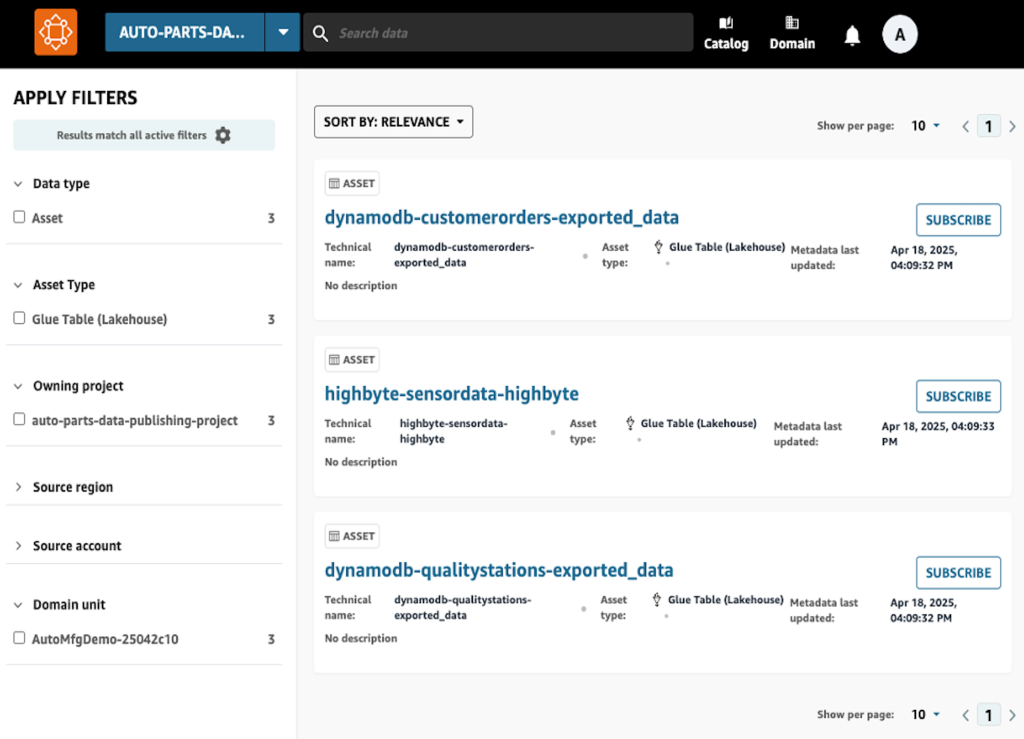Check the auto-parts-data-publishing-project filter

point(20,419)
